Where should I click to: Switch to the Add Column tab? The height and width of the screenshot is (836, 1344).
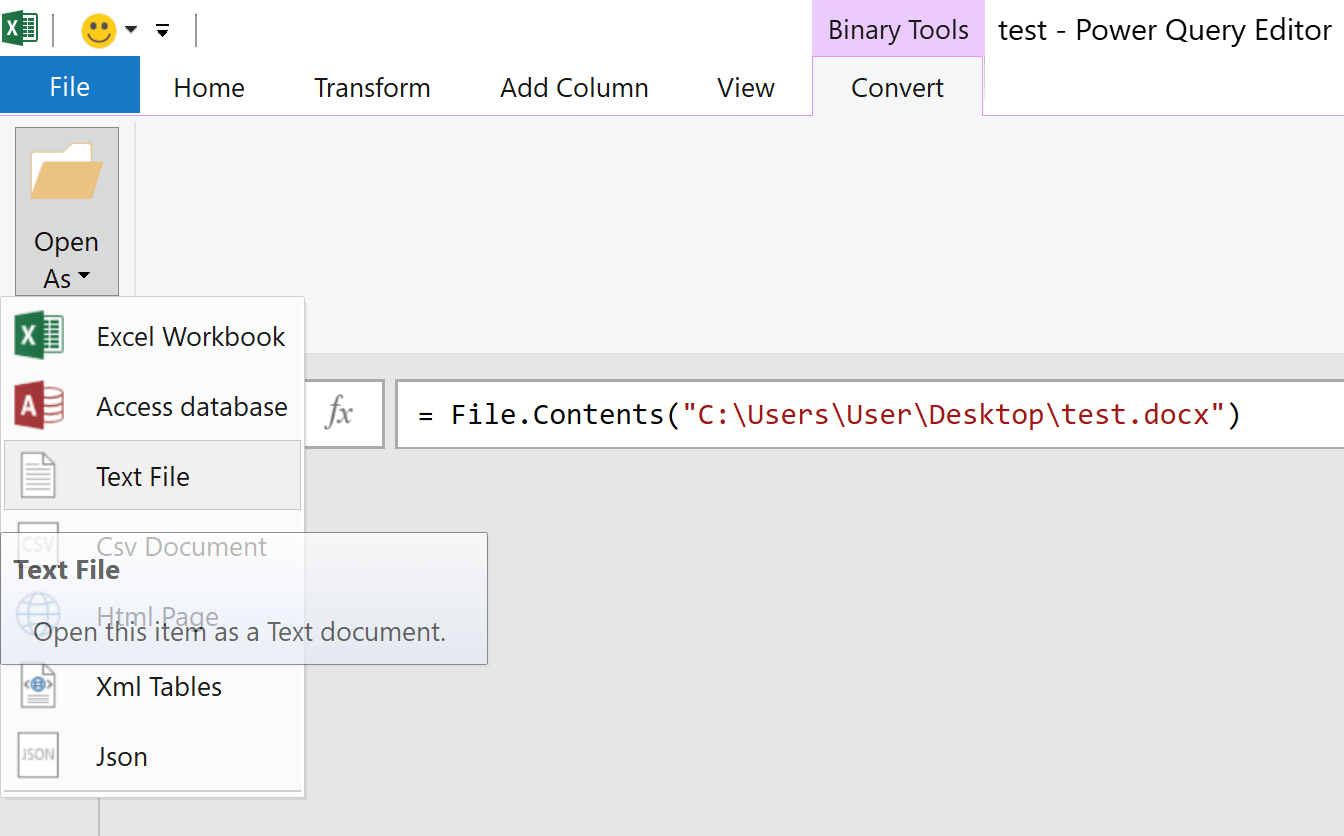(x=573, y=88)
